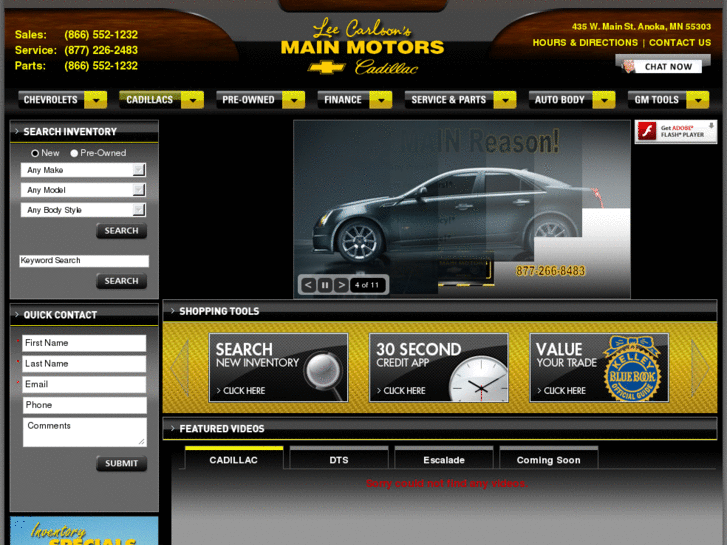Expand the Chevrolets menu arrow
The height and width of the screenshot is (545, 727).
(x=96, y=100)
